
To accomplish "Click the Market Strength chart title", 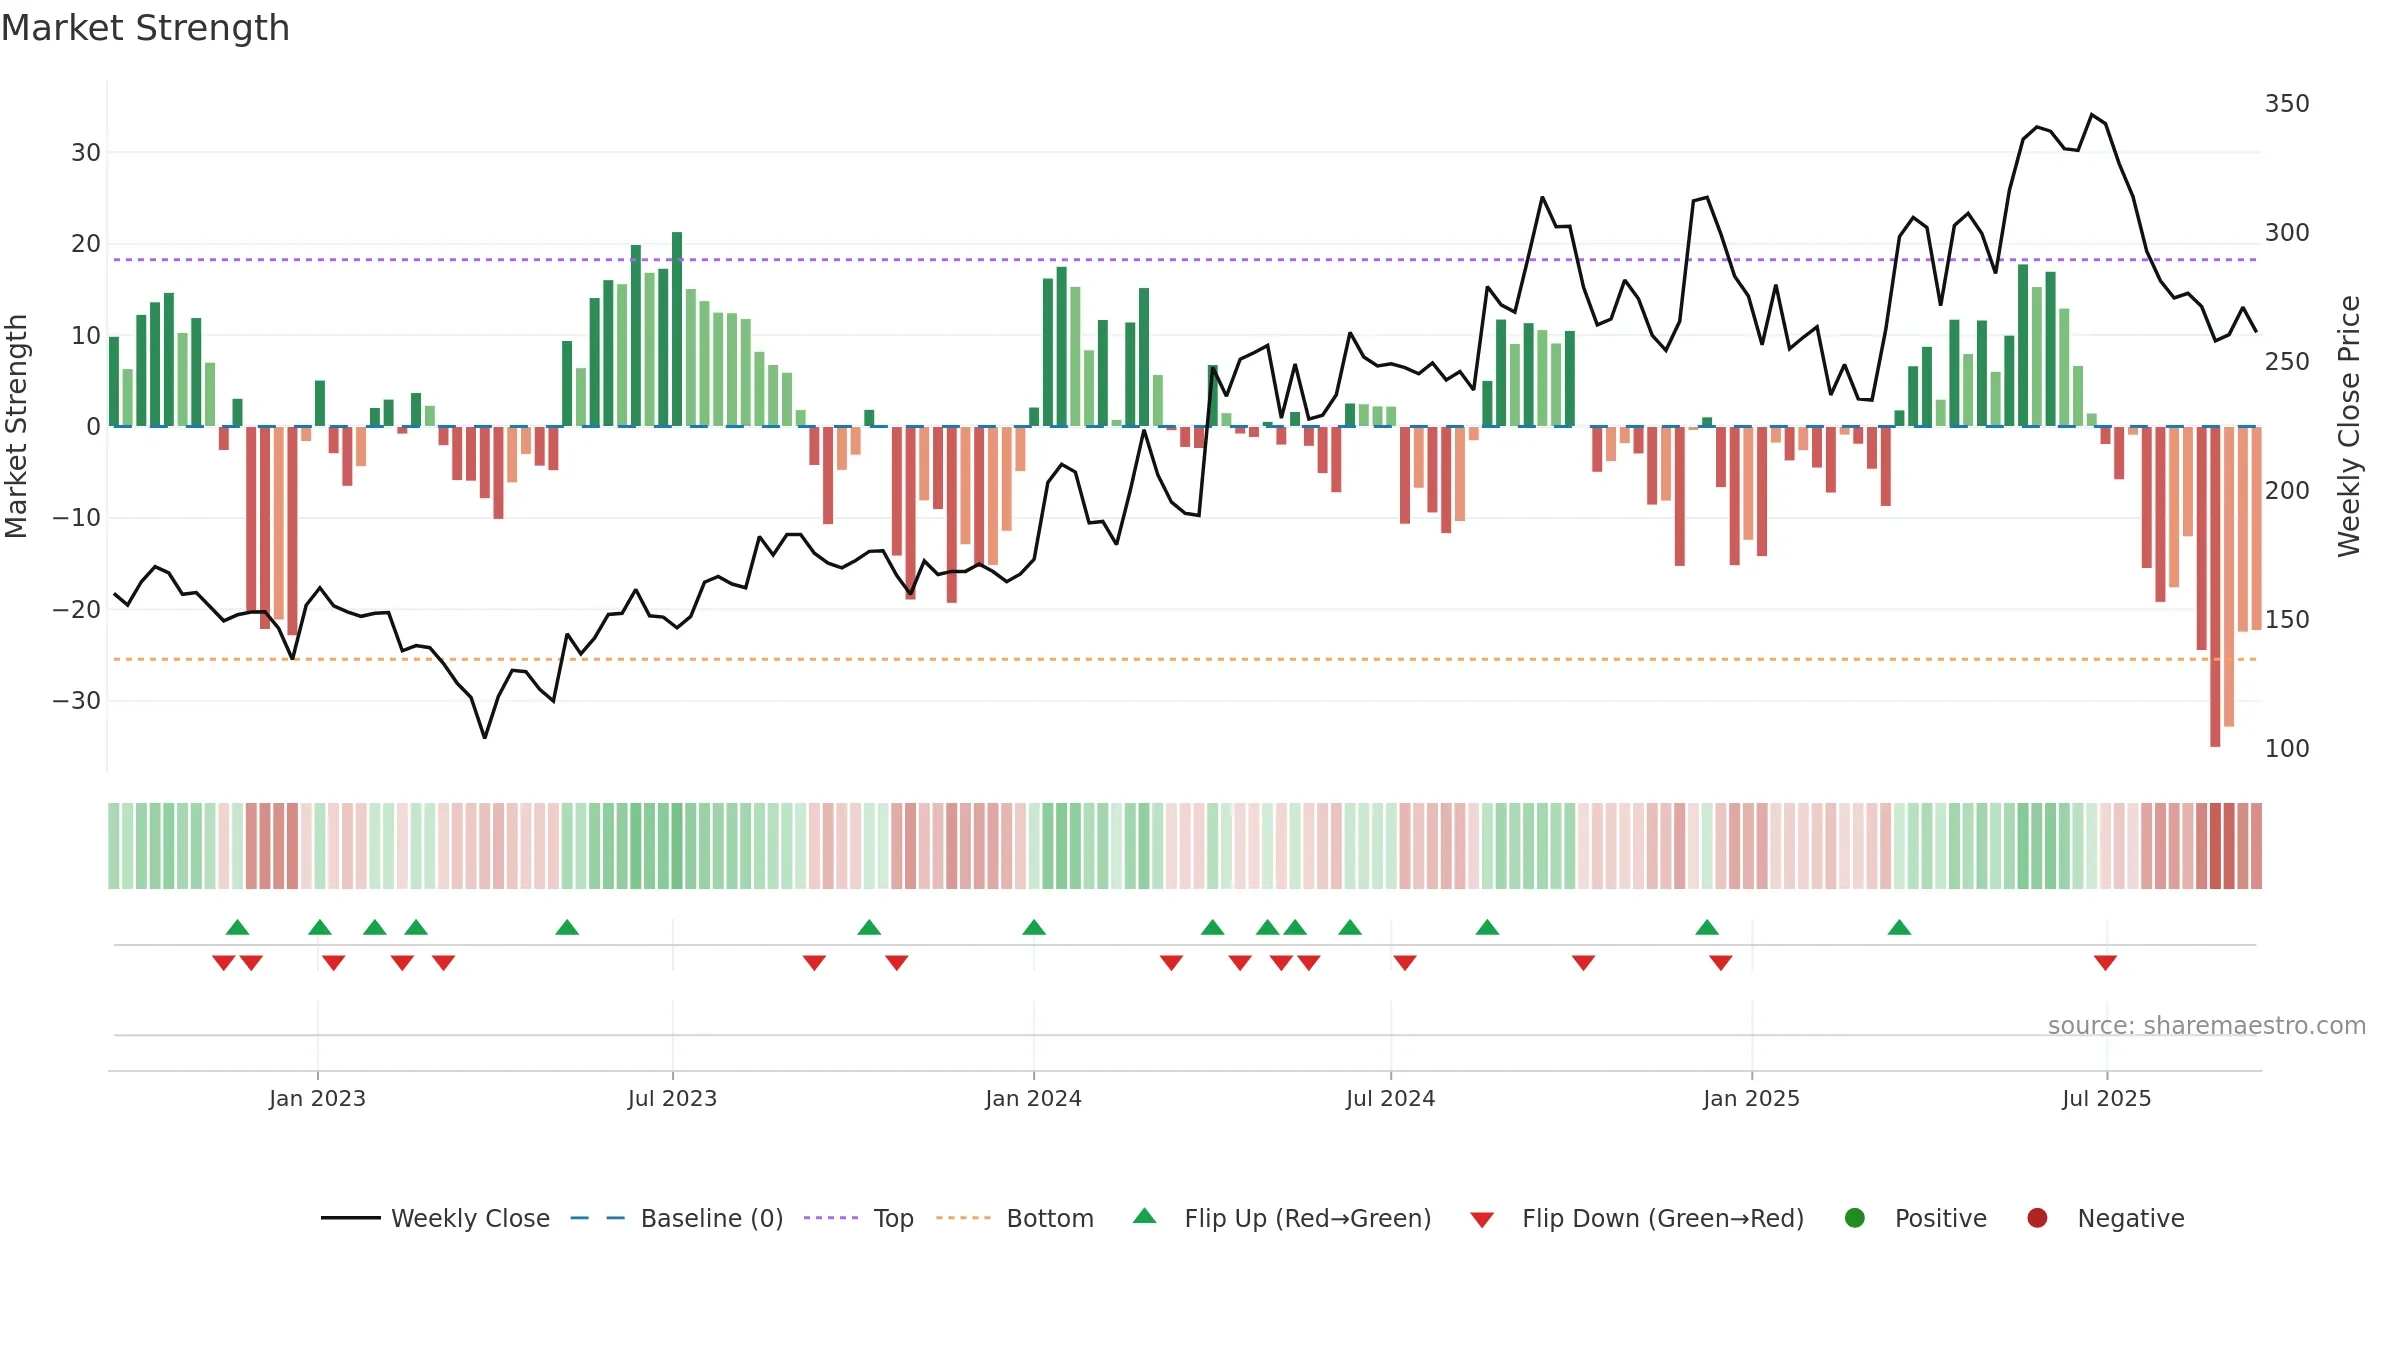I will (145, 28).
